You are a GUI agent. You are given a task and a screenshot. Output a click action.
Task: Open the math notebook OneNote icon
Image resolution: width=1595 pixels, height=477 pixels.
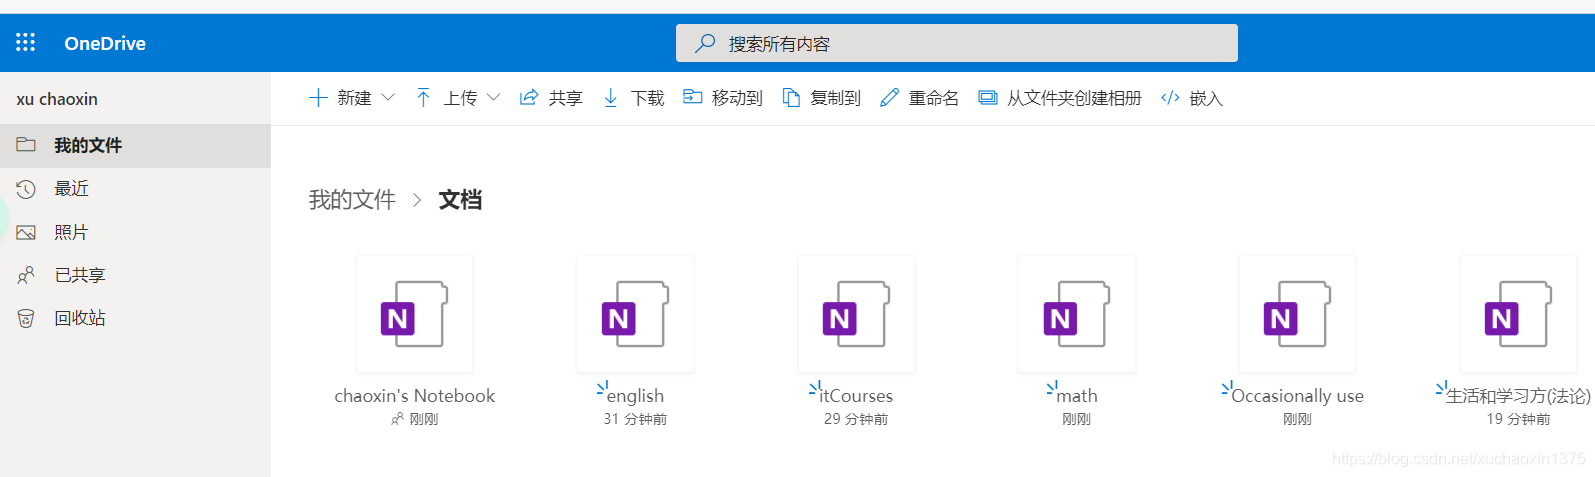coord(1077,314)
